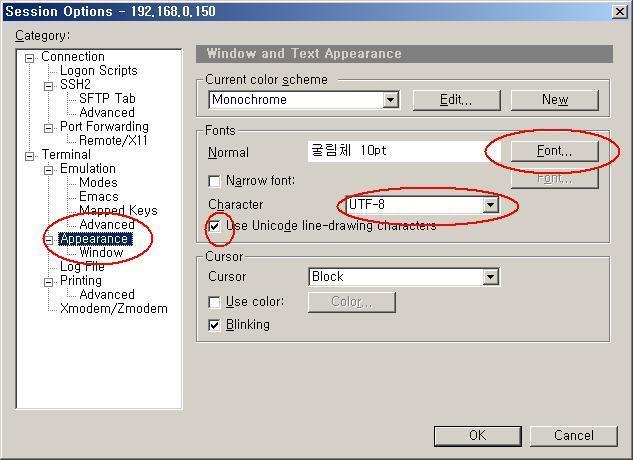Screen dimensions: 633x460
Task: Select Window under Appearance
Action: [101, 252]
